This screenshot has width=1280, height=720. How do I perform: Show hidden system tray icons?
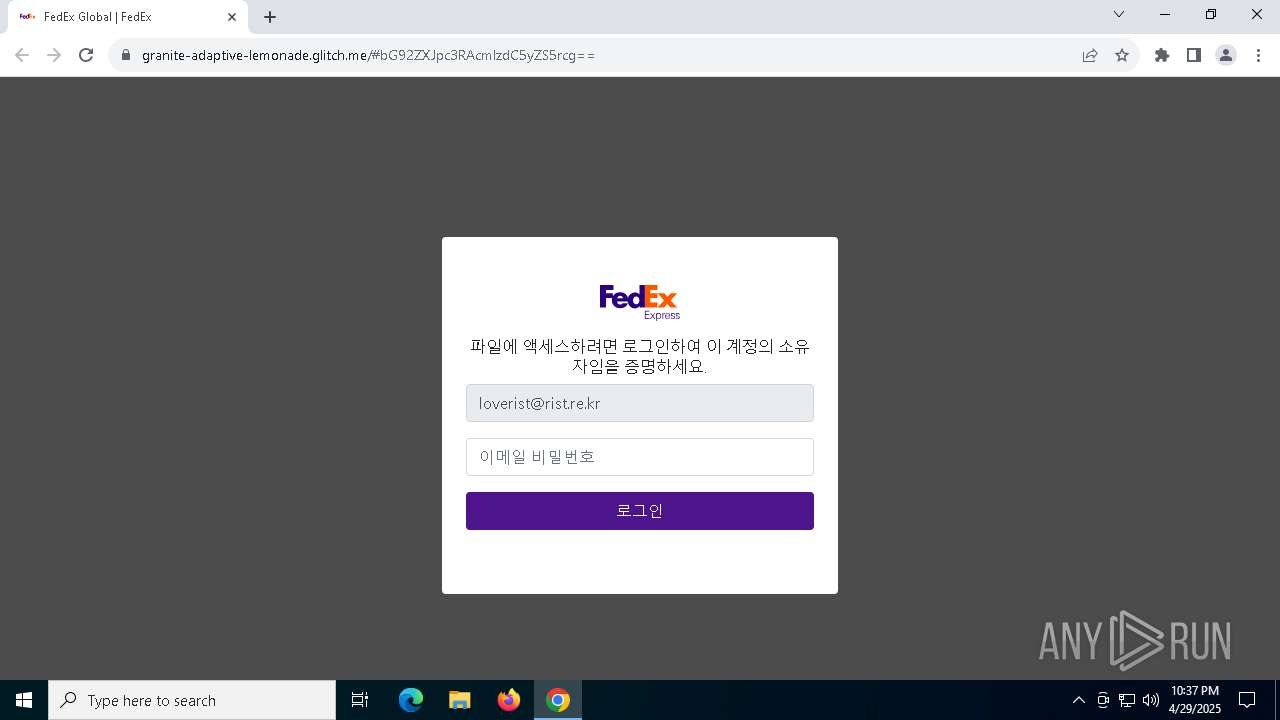click(x=1079, y=700)
